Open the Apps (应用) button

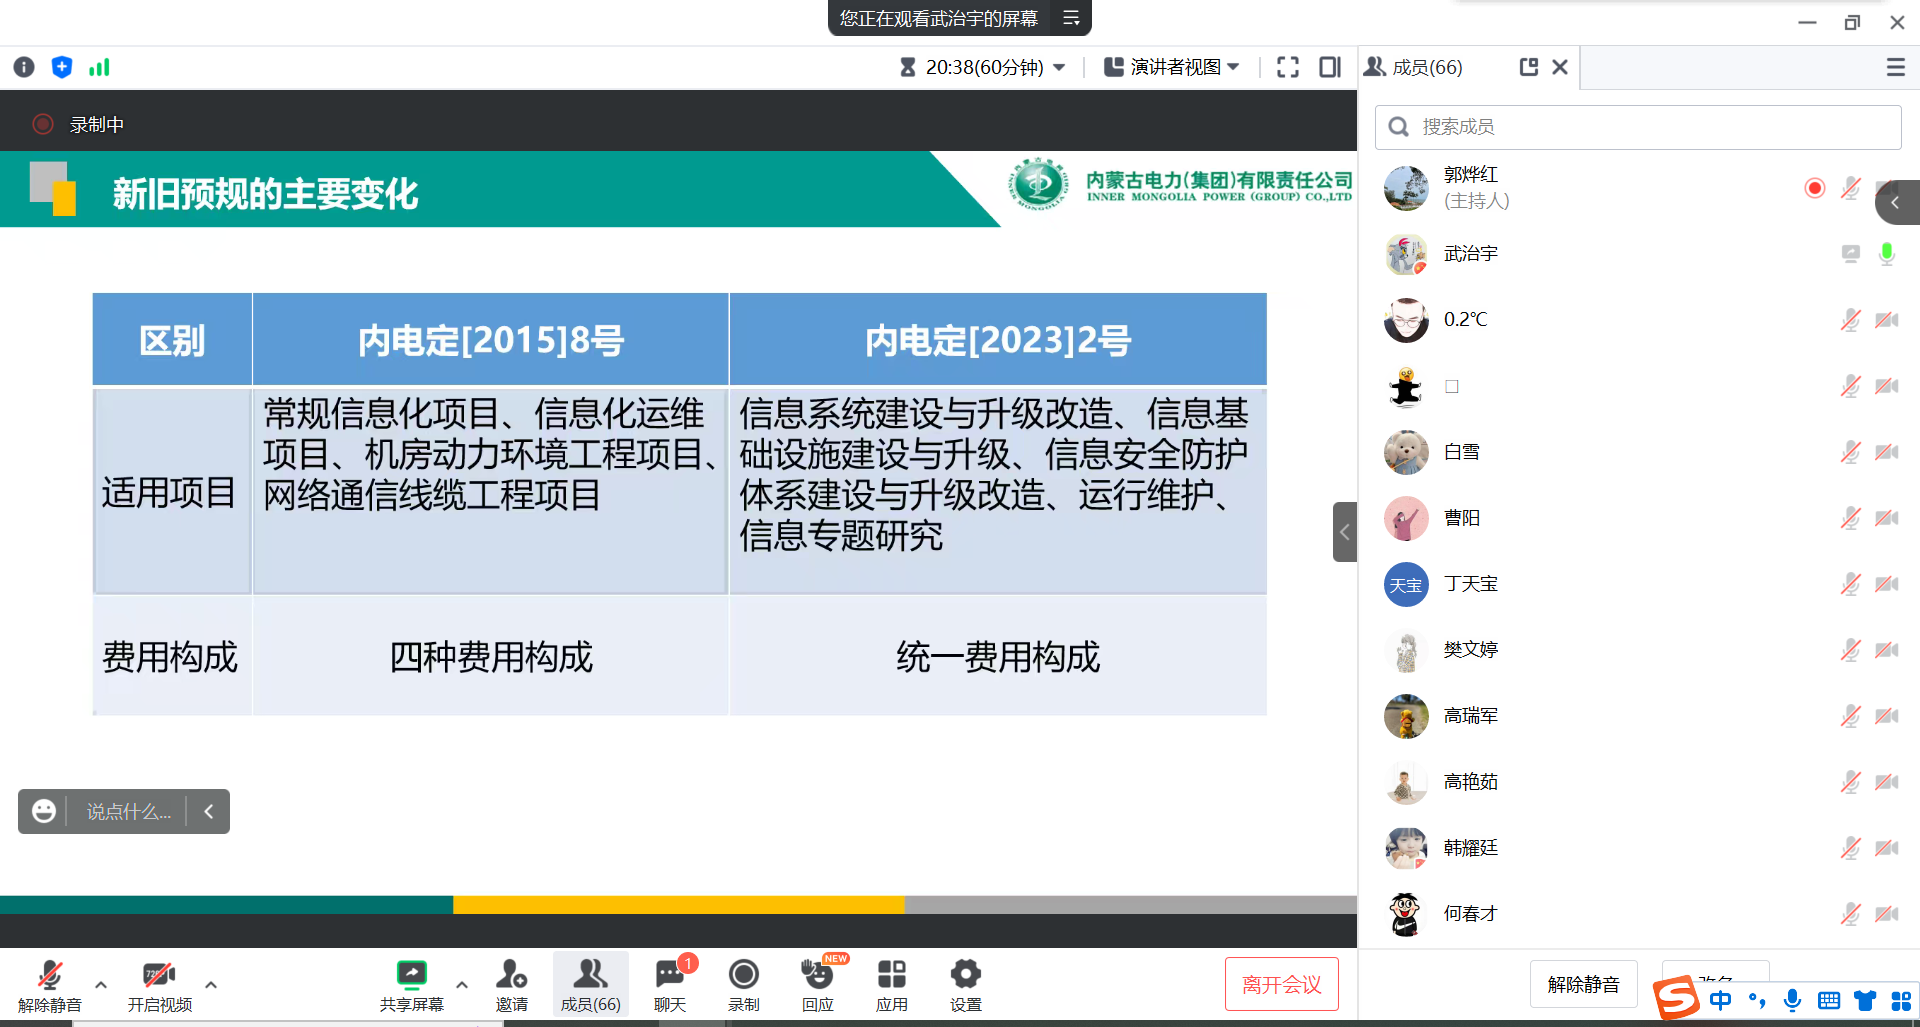(x=892, y=985)
